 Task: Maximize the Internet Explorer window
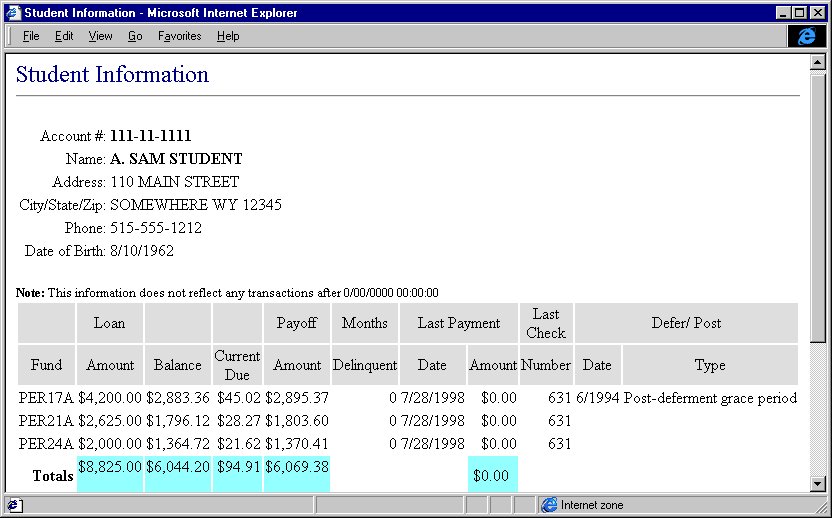tap(799, 13)
